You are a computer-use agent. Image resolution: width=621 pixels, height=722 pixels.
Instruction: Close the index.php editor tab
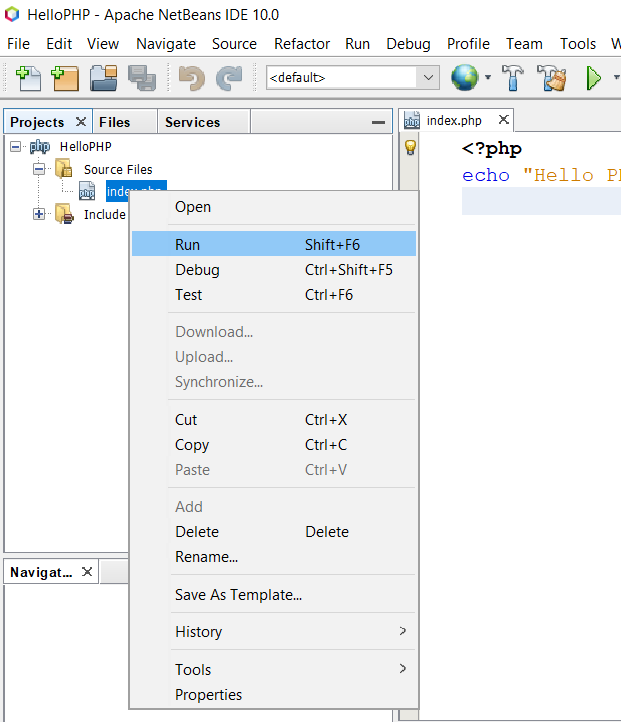[x=504, y=120]
